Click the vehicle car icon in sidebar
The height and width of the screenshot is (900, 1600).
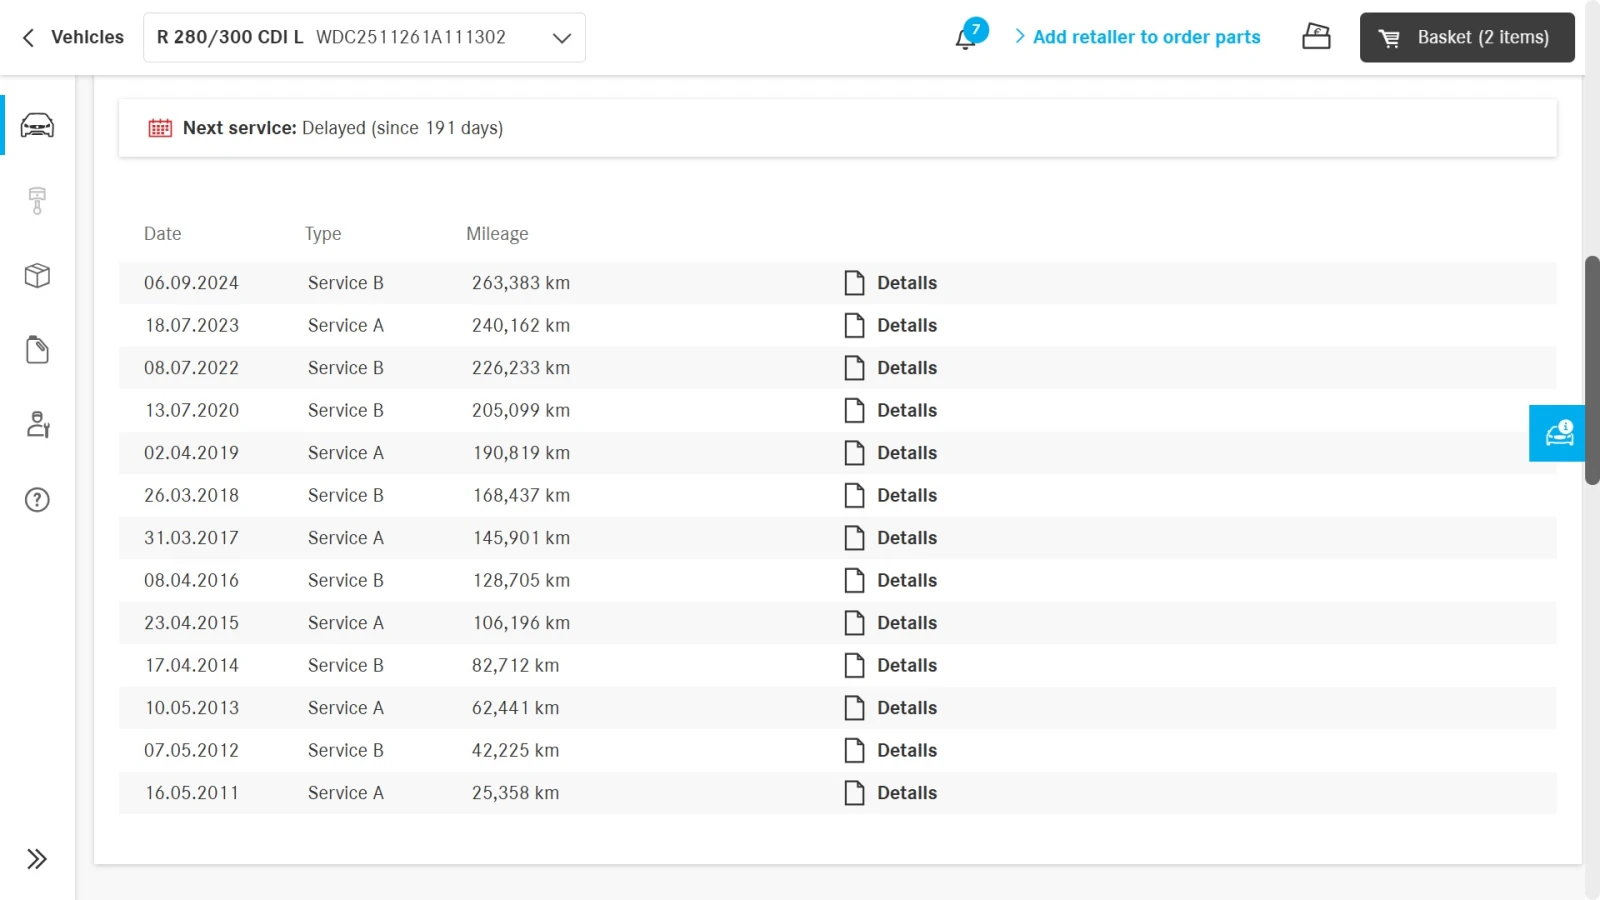pyautogui.click(x=37, y=126)
